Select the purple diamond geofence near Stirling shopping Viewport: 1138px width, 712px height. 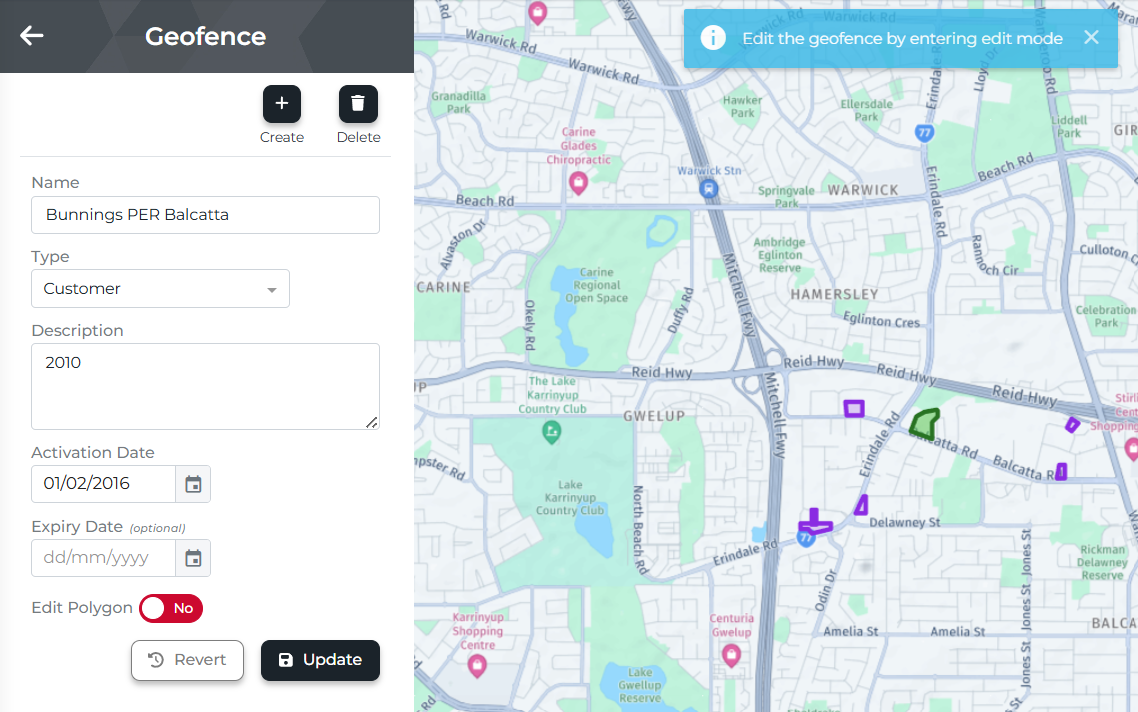pos(1072,425)
